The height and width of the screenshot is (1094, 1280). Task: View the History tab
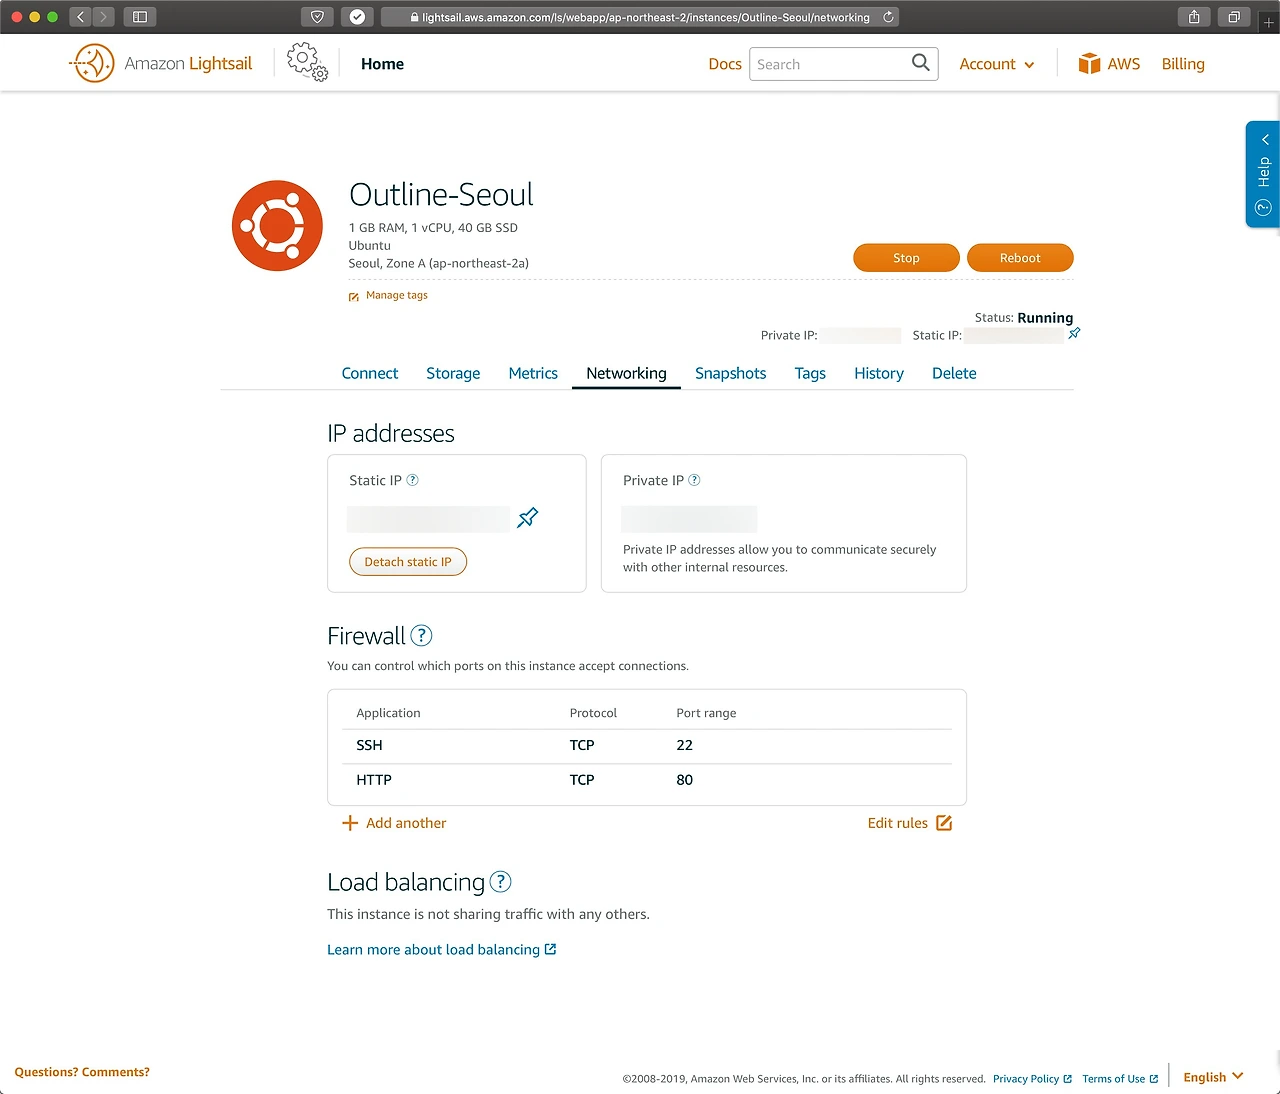coord(879,373)
